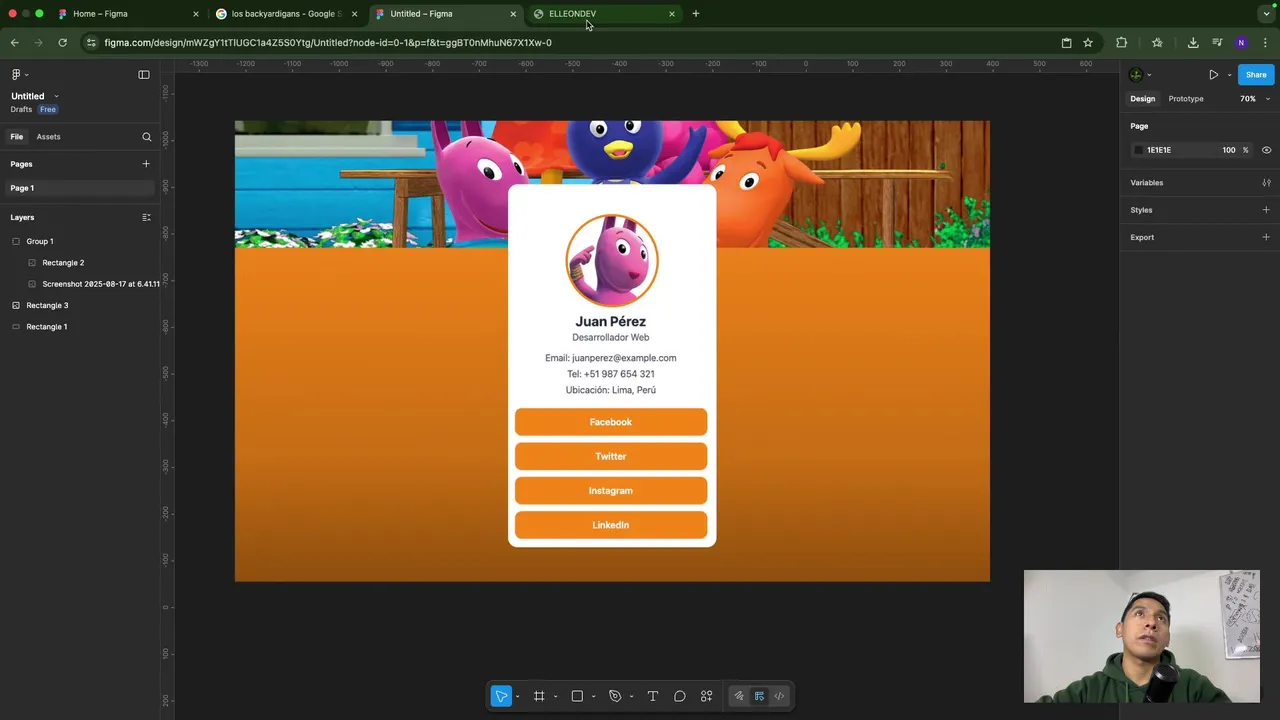Click the Share button
The width and height of the screenshot is (1280, 720).
(x=1256, y=74)
